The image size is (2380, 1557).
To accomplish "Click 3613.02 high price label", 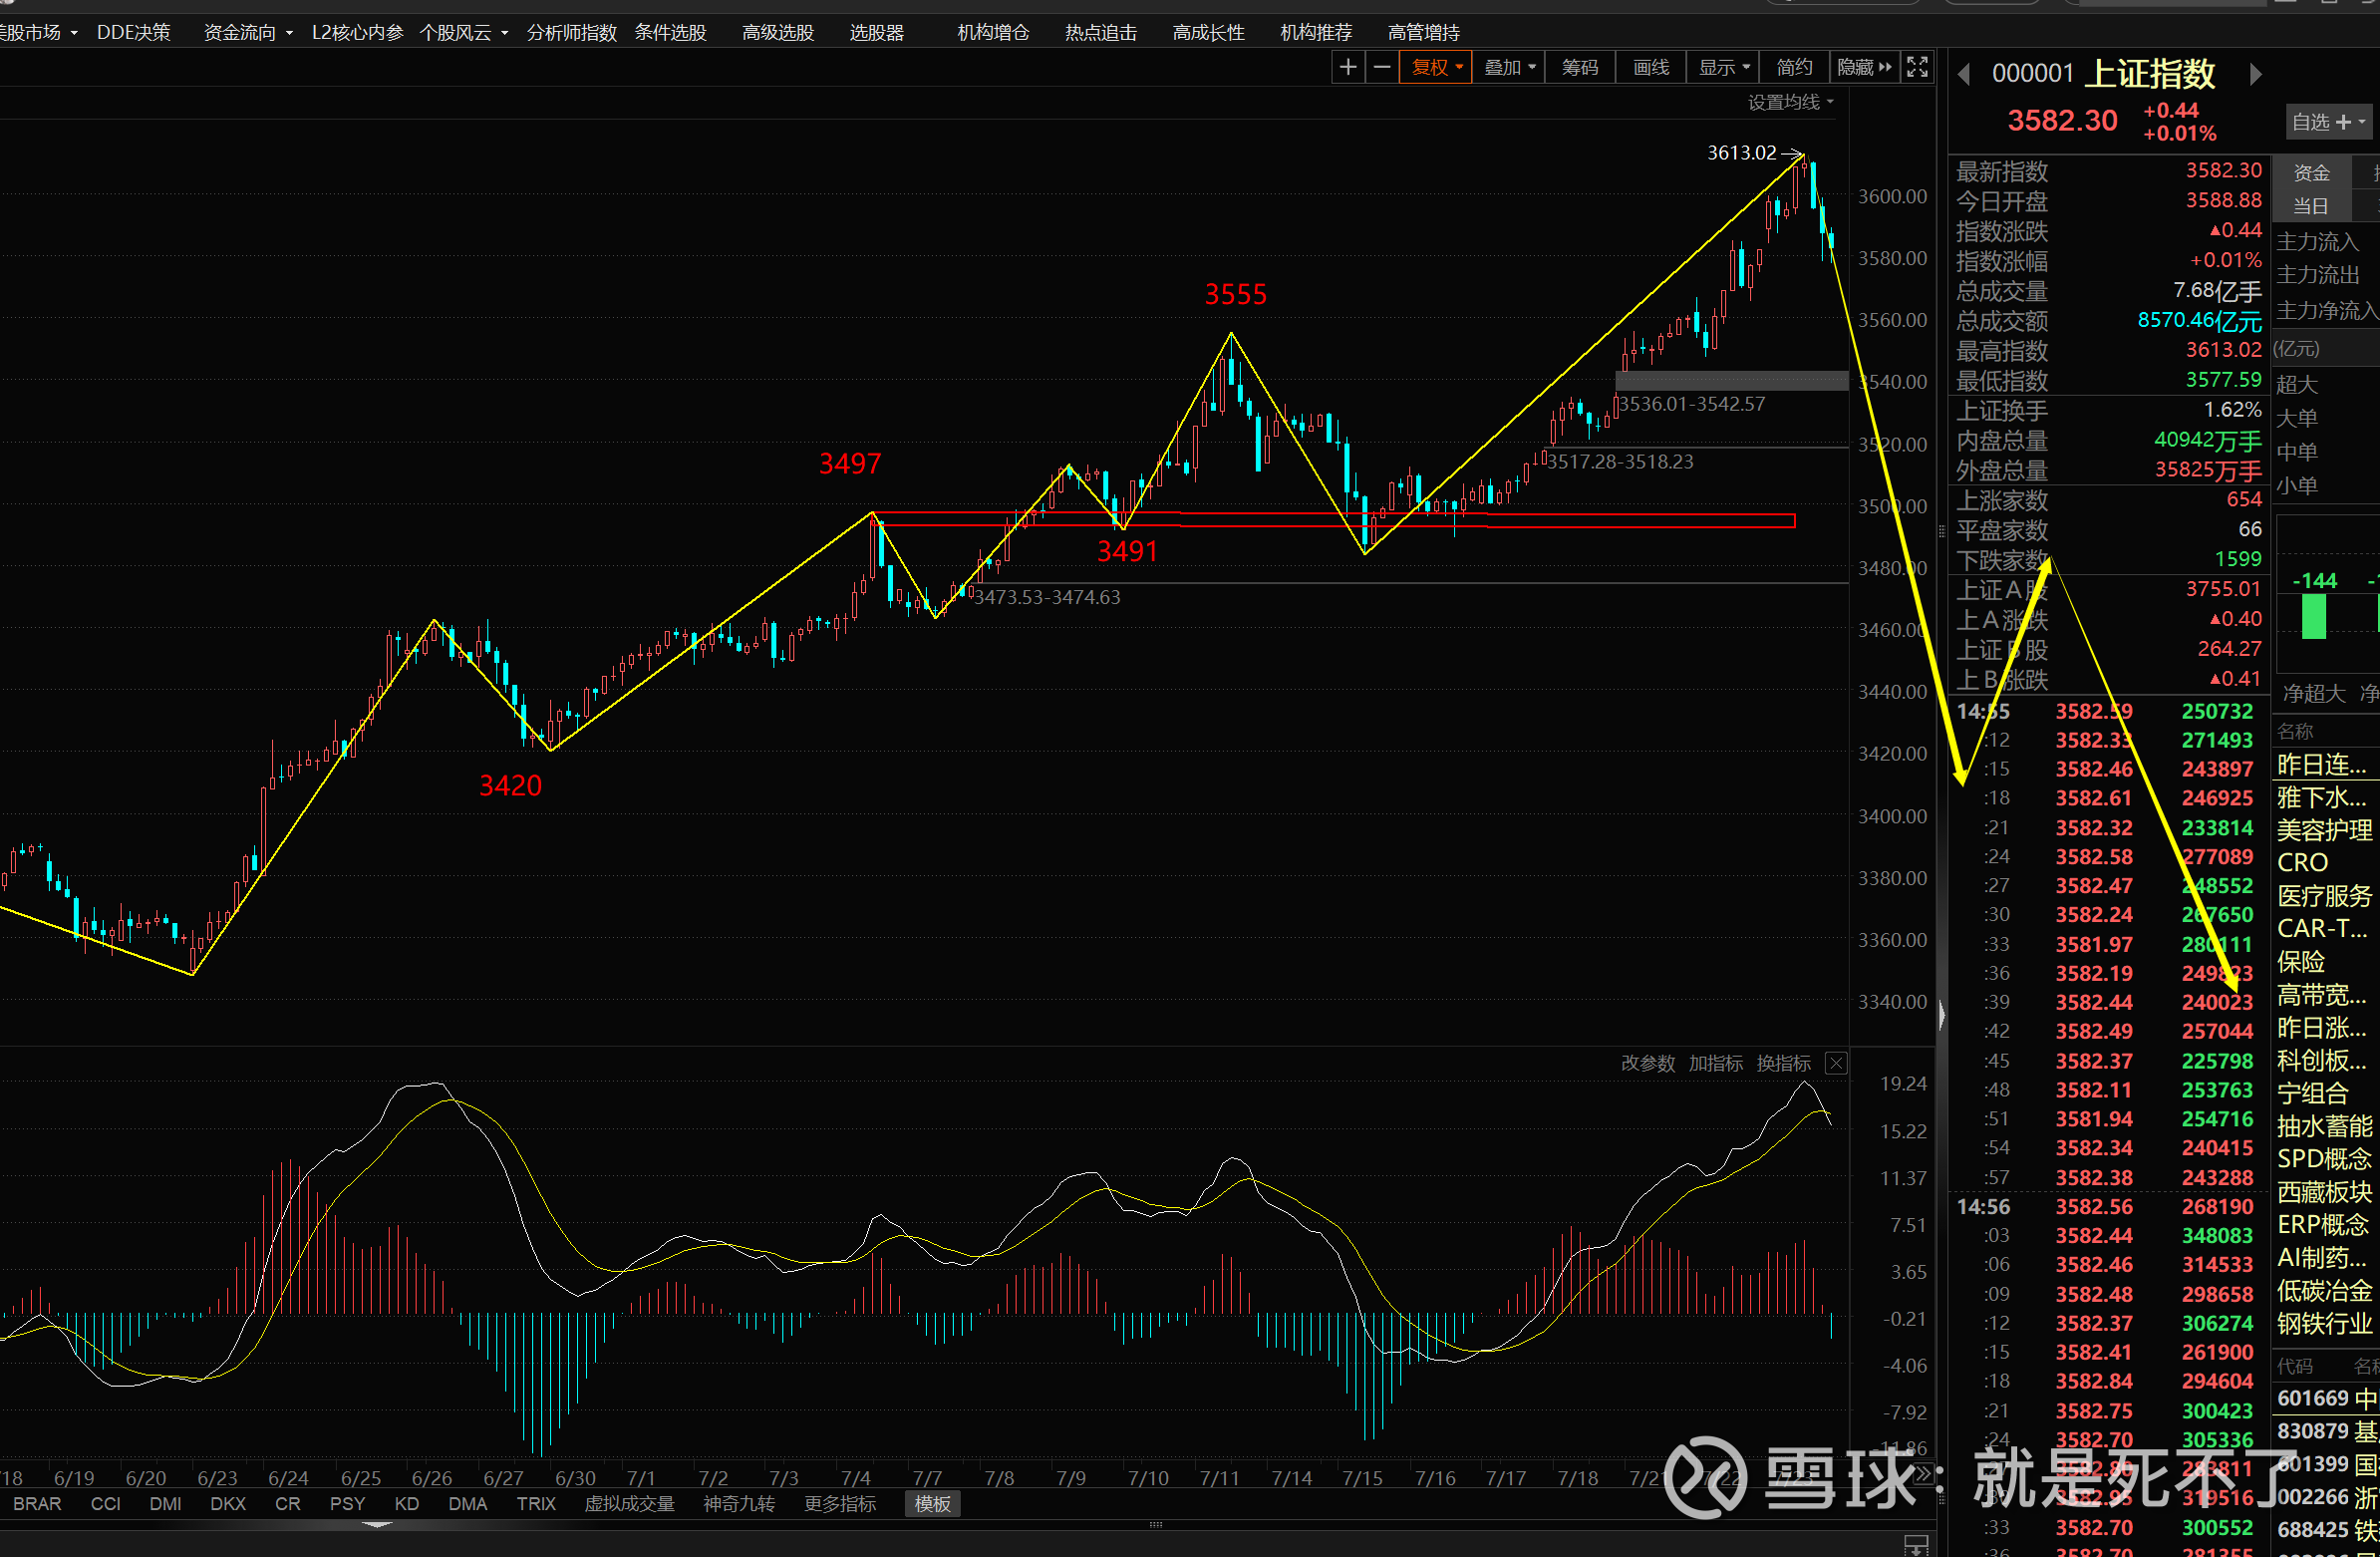I will point(1741,152).
